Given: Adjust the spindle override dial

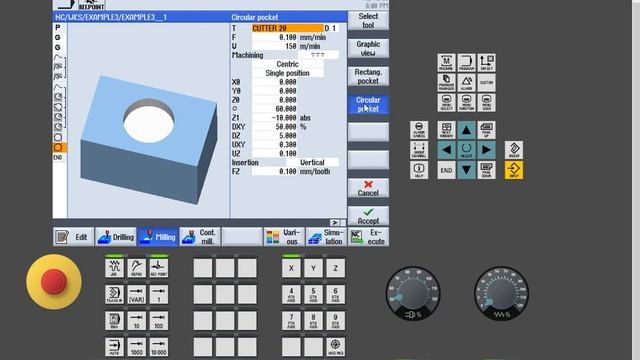Looking at the screenshot, I should coord(413,293).
